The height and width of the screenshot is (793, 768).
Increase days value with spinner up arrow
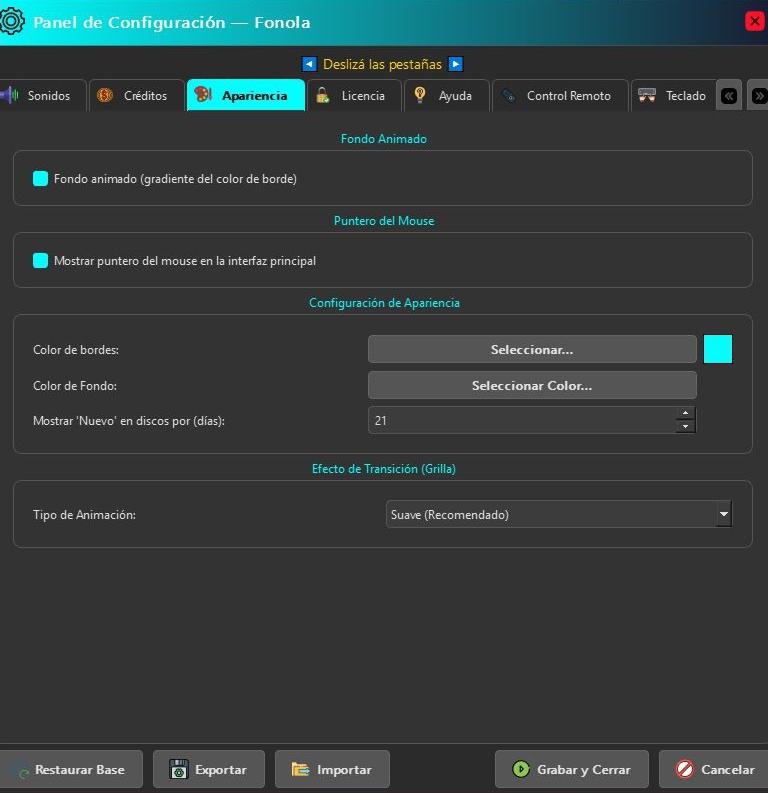686,413
